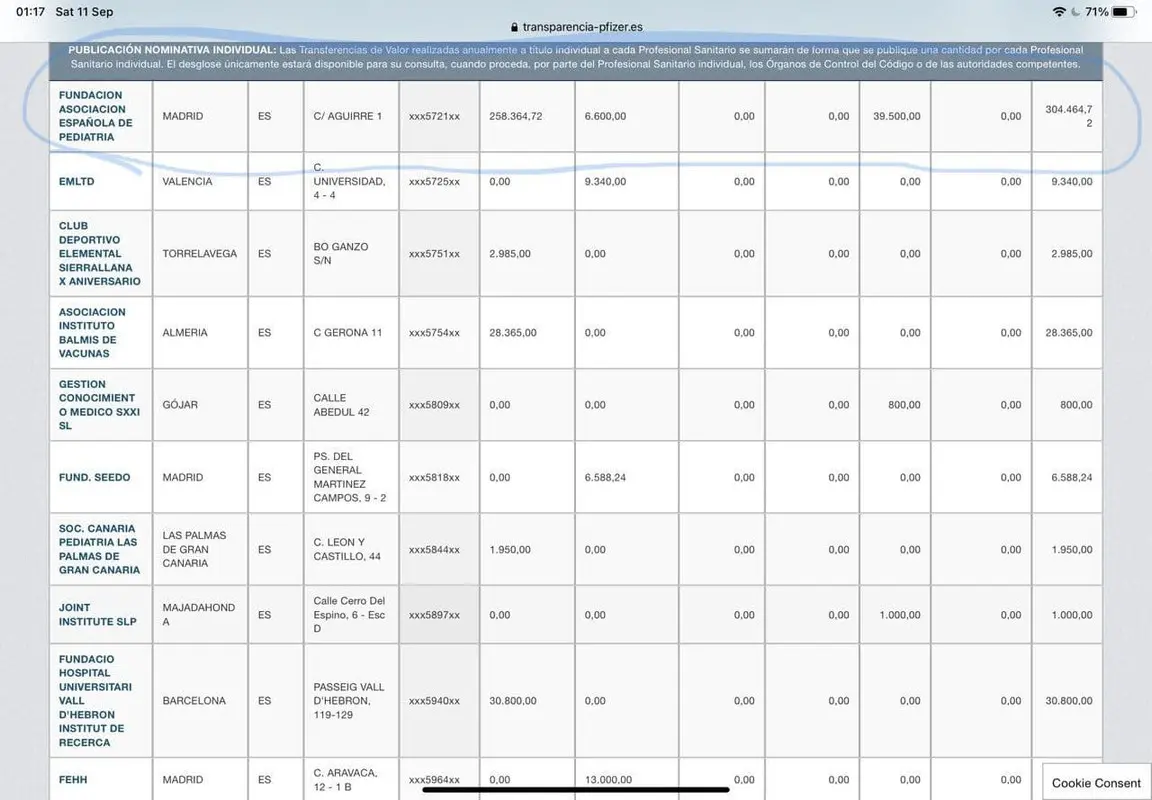Click the MAJADAHONDA city cell

click(x=200, y=615)
